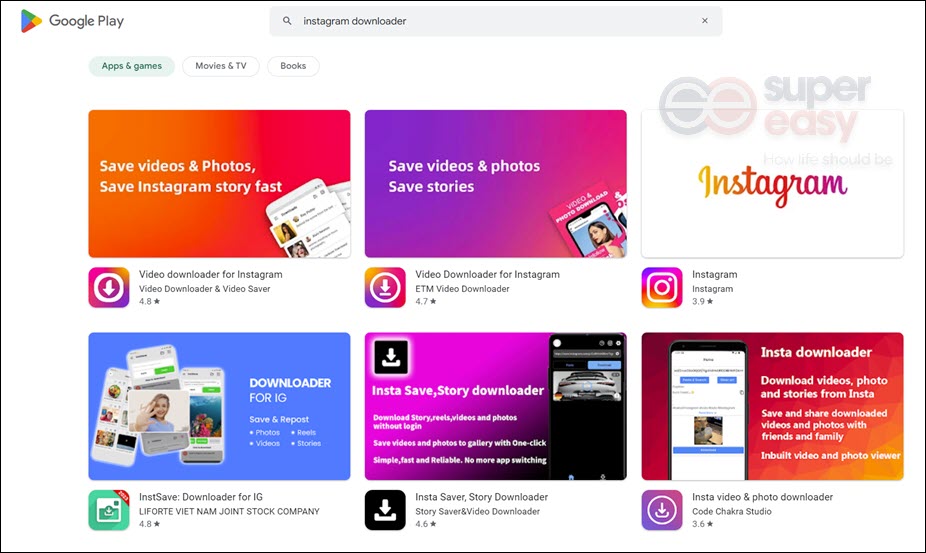Click the 3.6 star rating text
This screenshot has width=926, height=553.
pyautogui.click(x=702, y=524)
